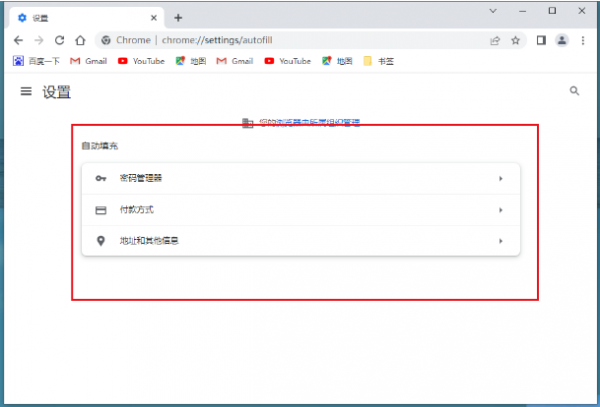Open 地址和其他信息 row label
The height and width of the screenshot is (407, 600).
coord(149,241)
